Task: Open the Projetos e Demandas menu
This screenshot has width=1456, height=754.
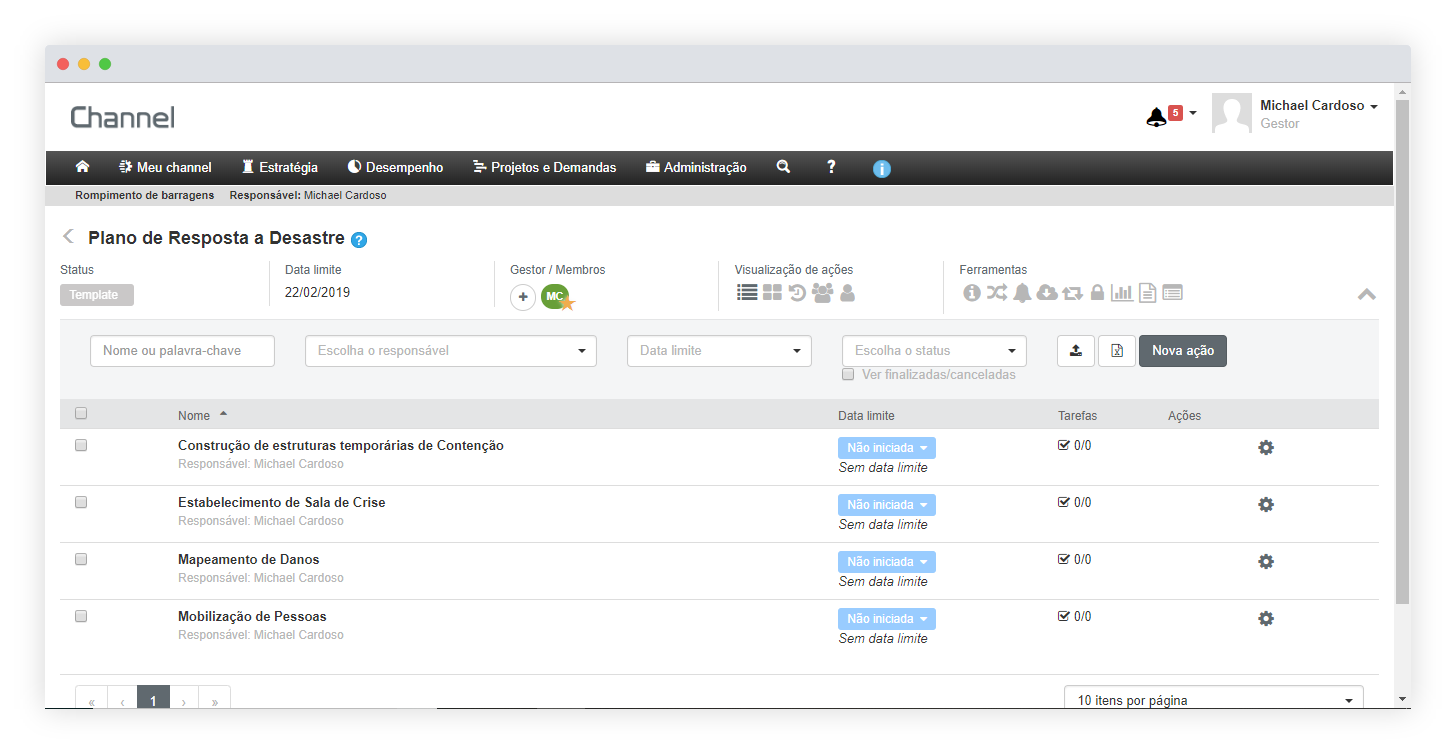Action: click(x=544, y=167)
